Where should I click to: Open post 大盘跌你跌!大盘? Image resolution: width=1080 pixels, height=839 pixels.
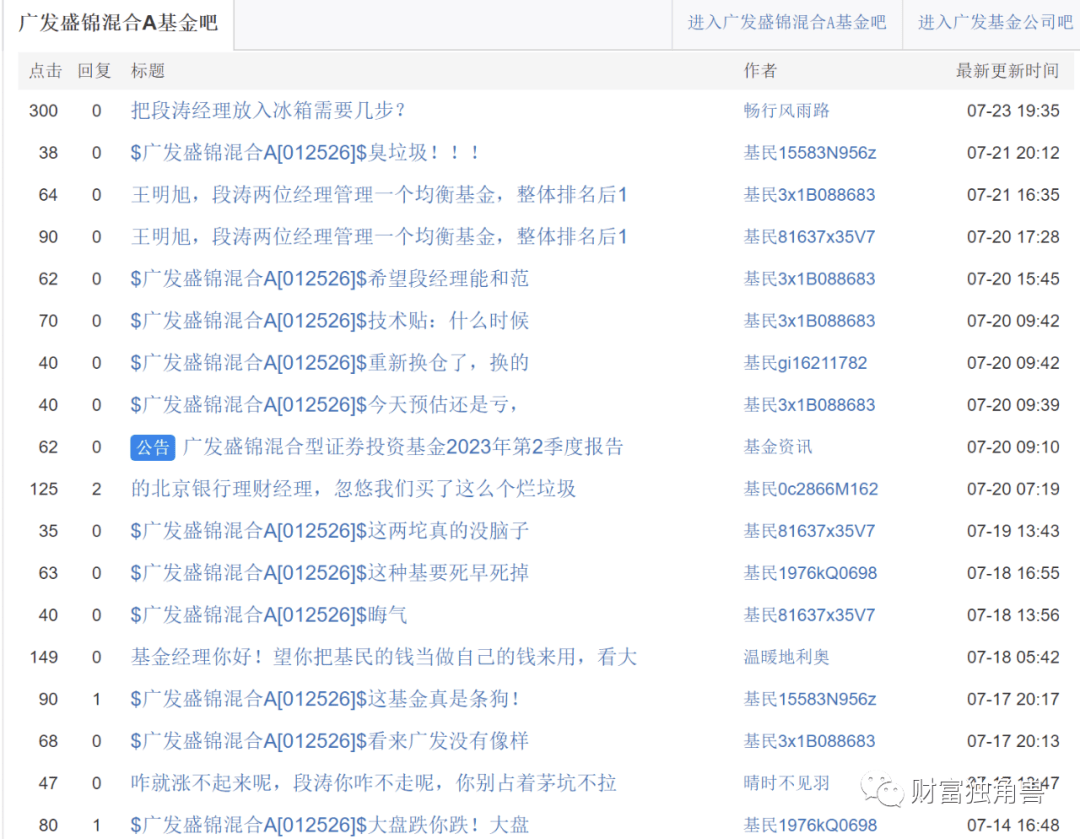330,825
